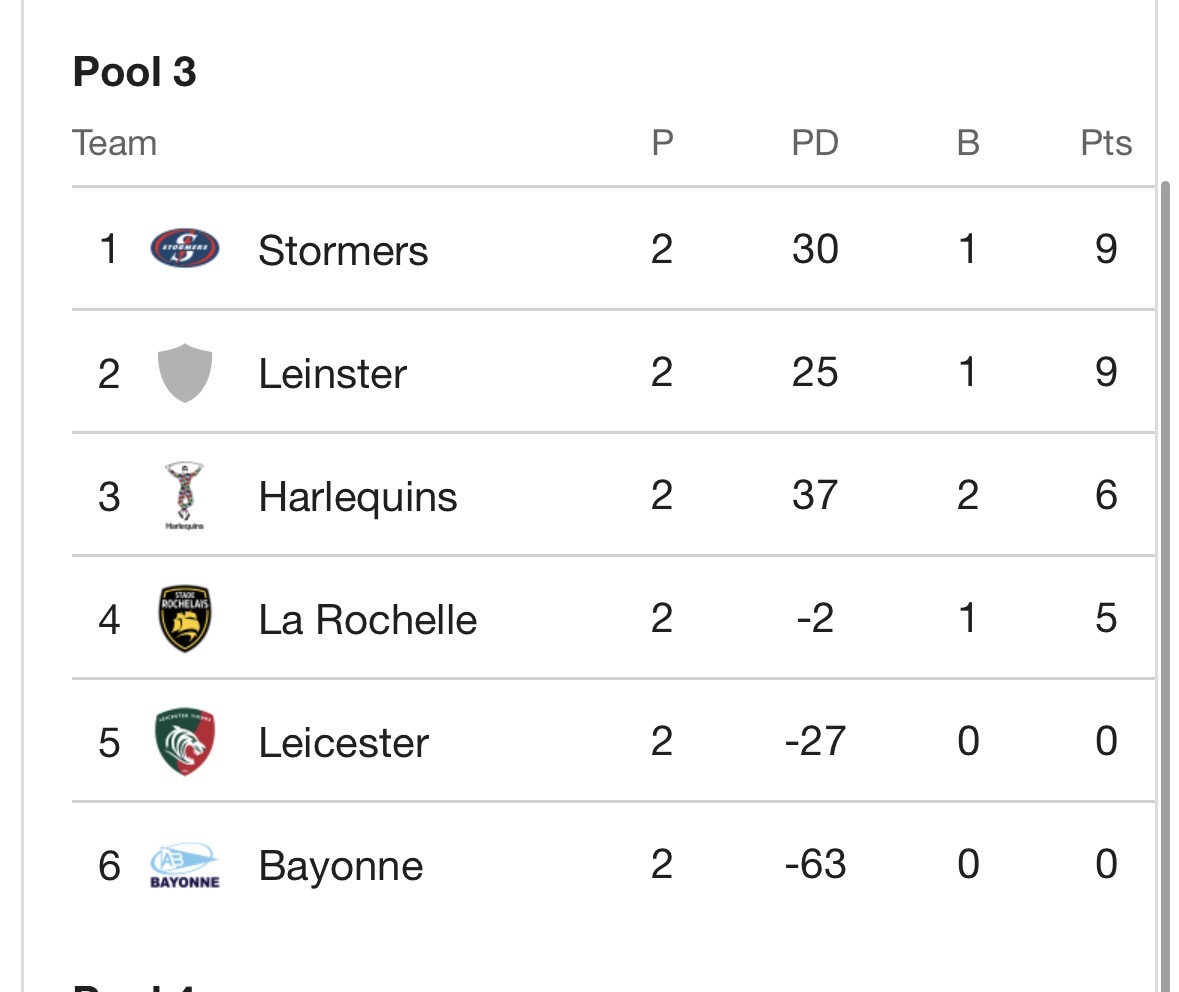The width and height of the screenshot is (1179, 992).
Task: Open the Stormers team name link
Action: pyautogui.click(x=343, y=250)
